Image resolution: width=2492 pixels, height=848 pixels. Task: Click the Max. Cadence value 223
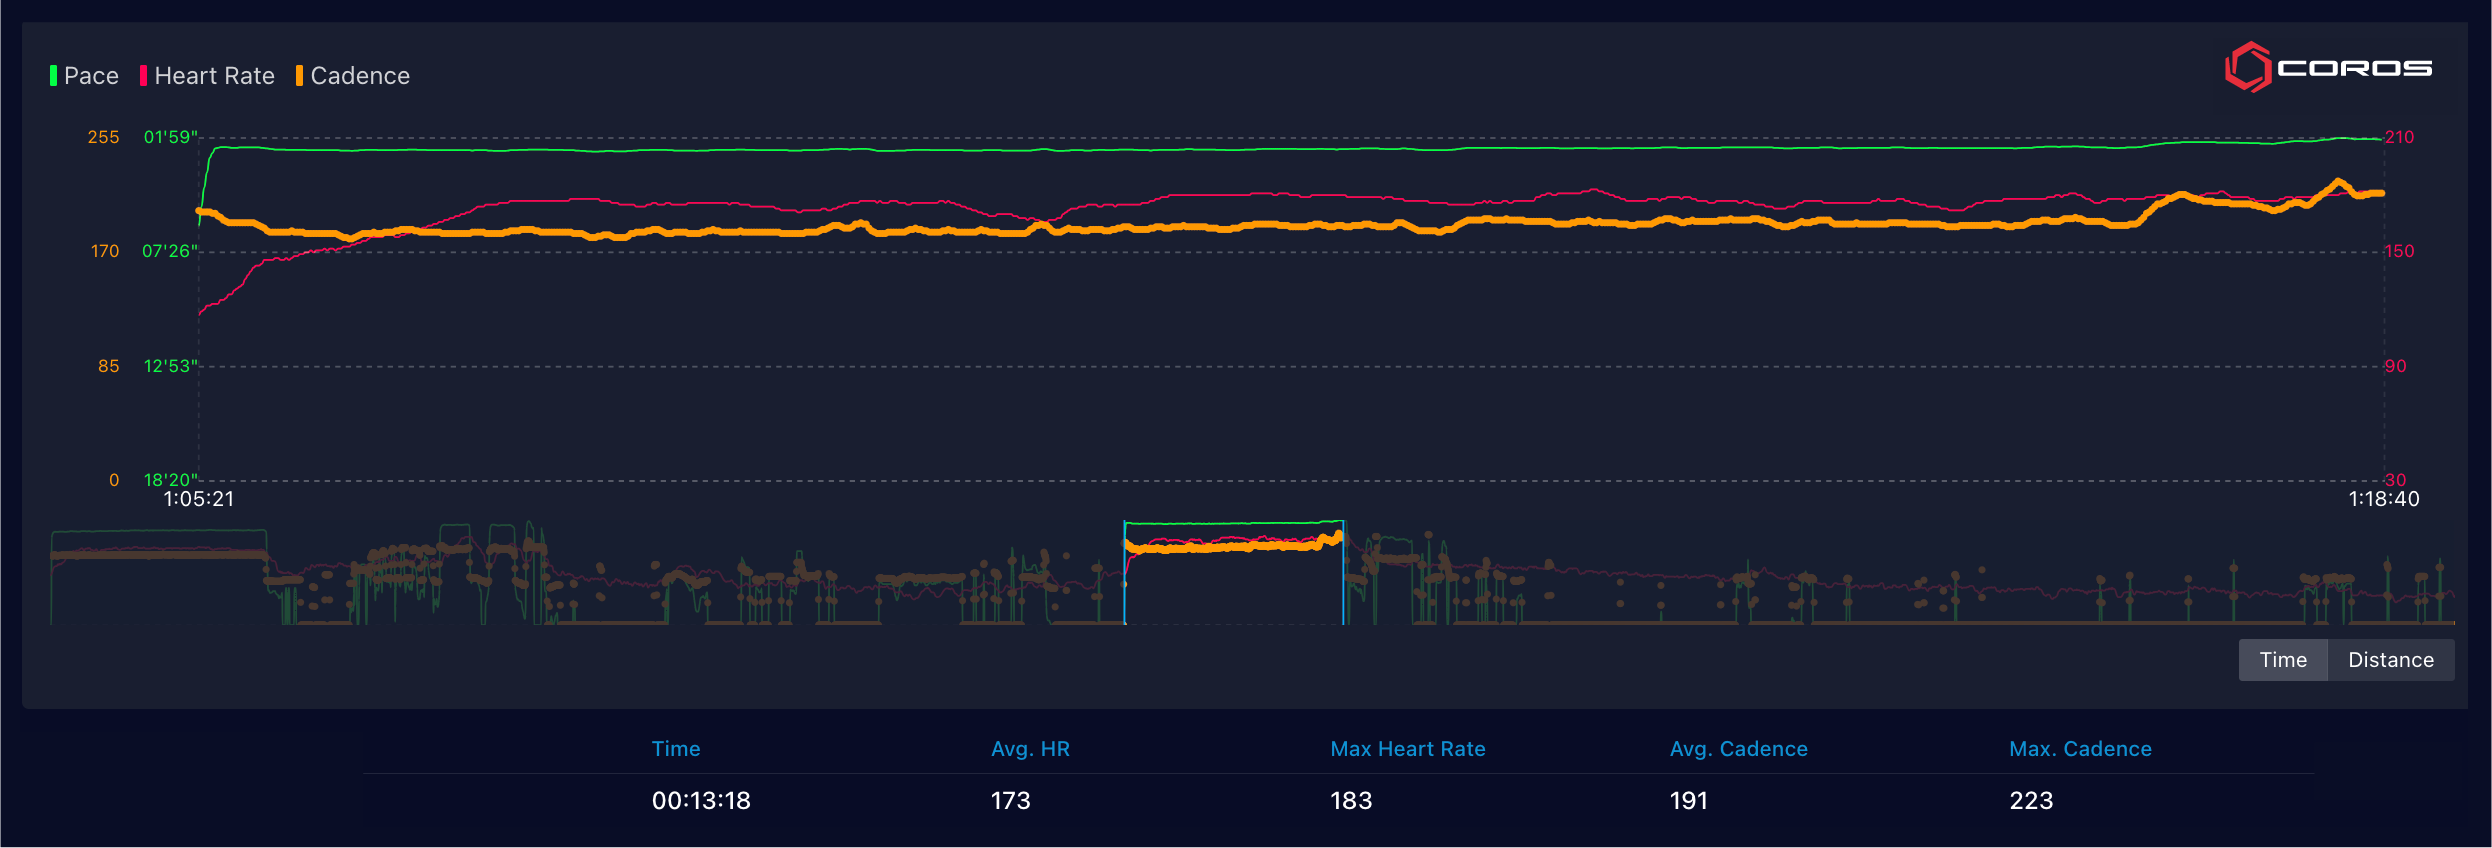pos(2031,801)
